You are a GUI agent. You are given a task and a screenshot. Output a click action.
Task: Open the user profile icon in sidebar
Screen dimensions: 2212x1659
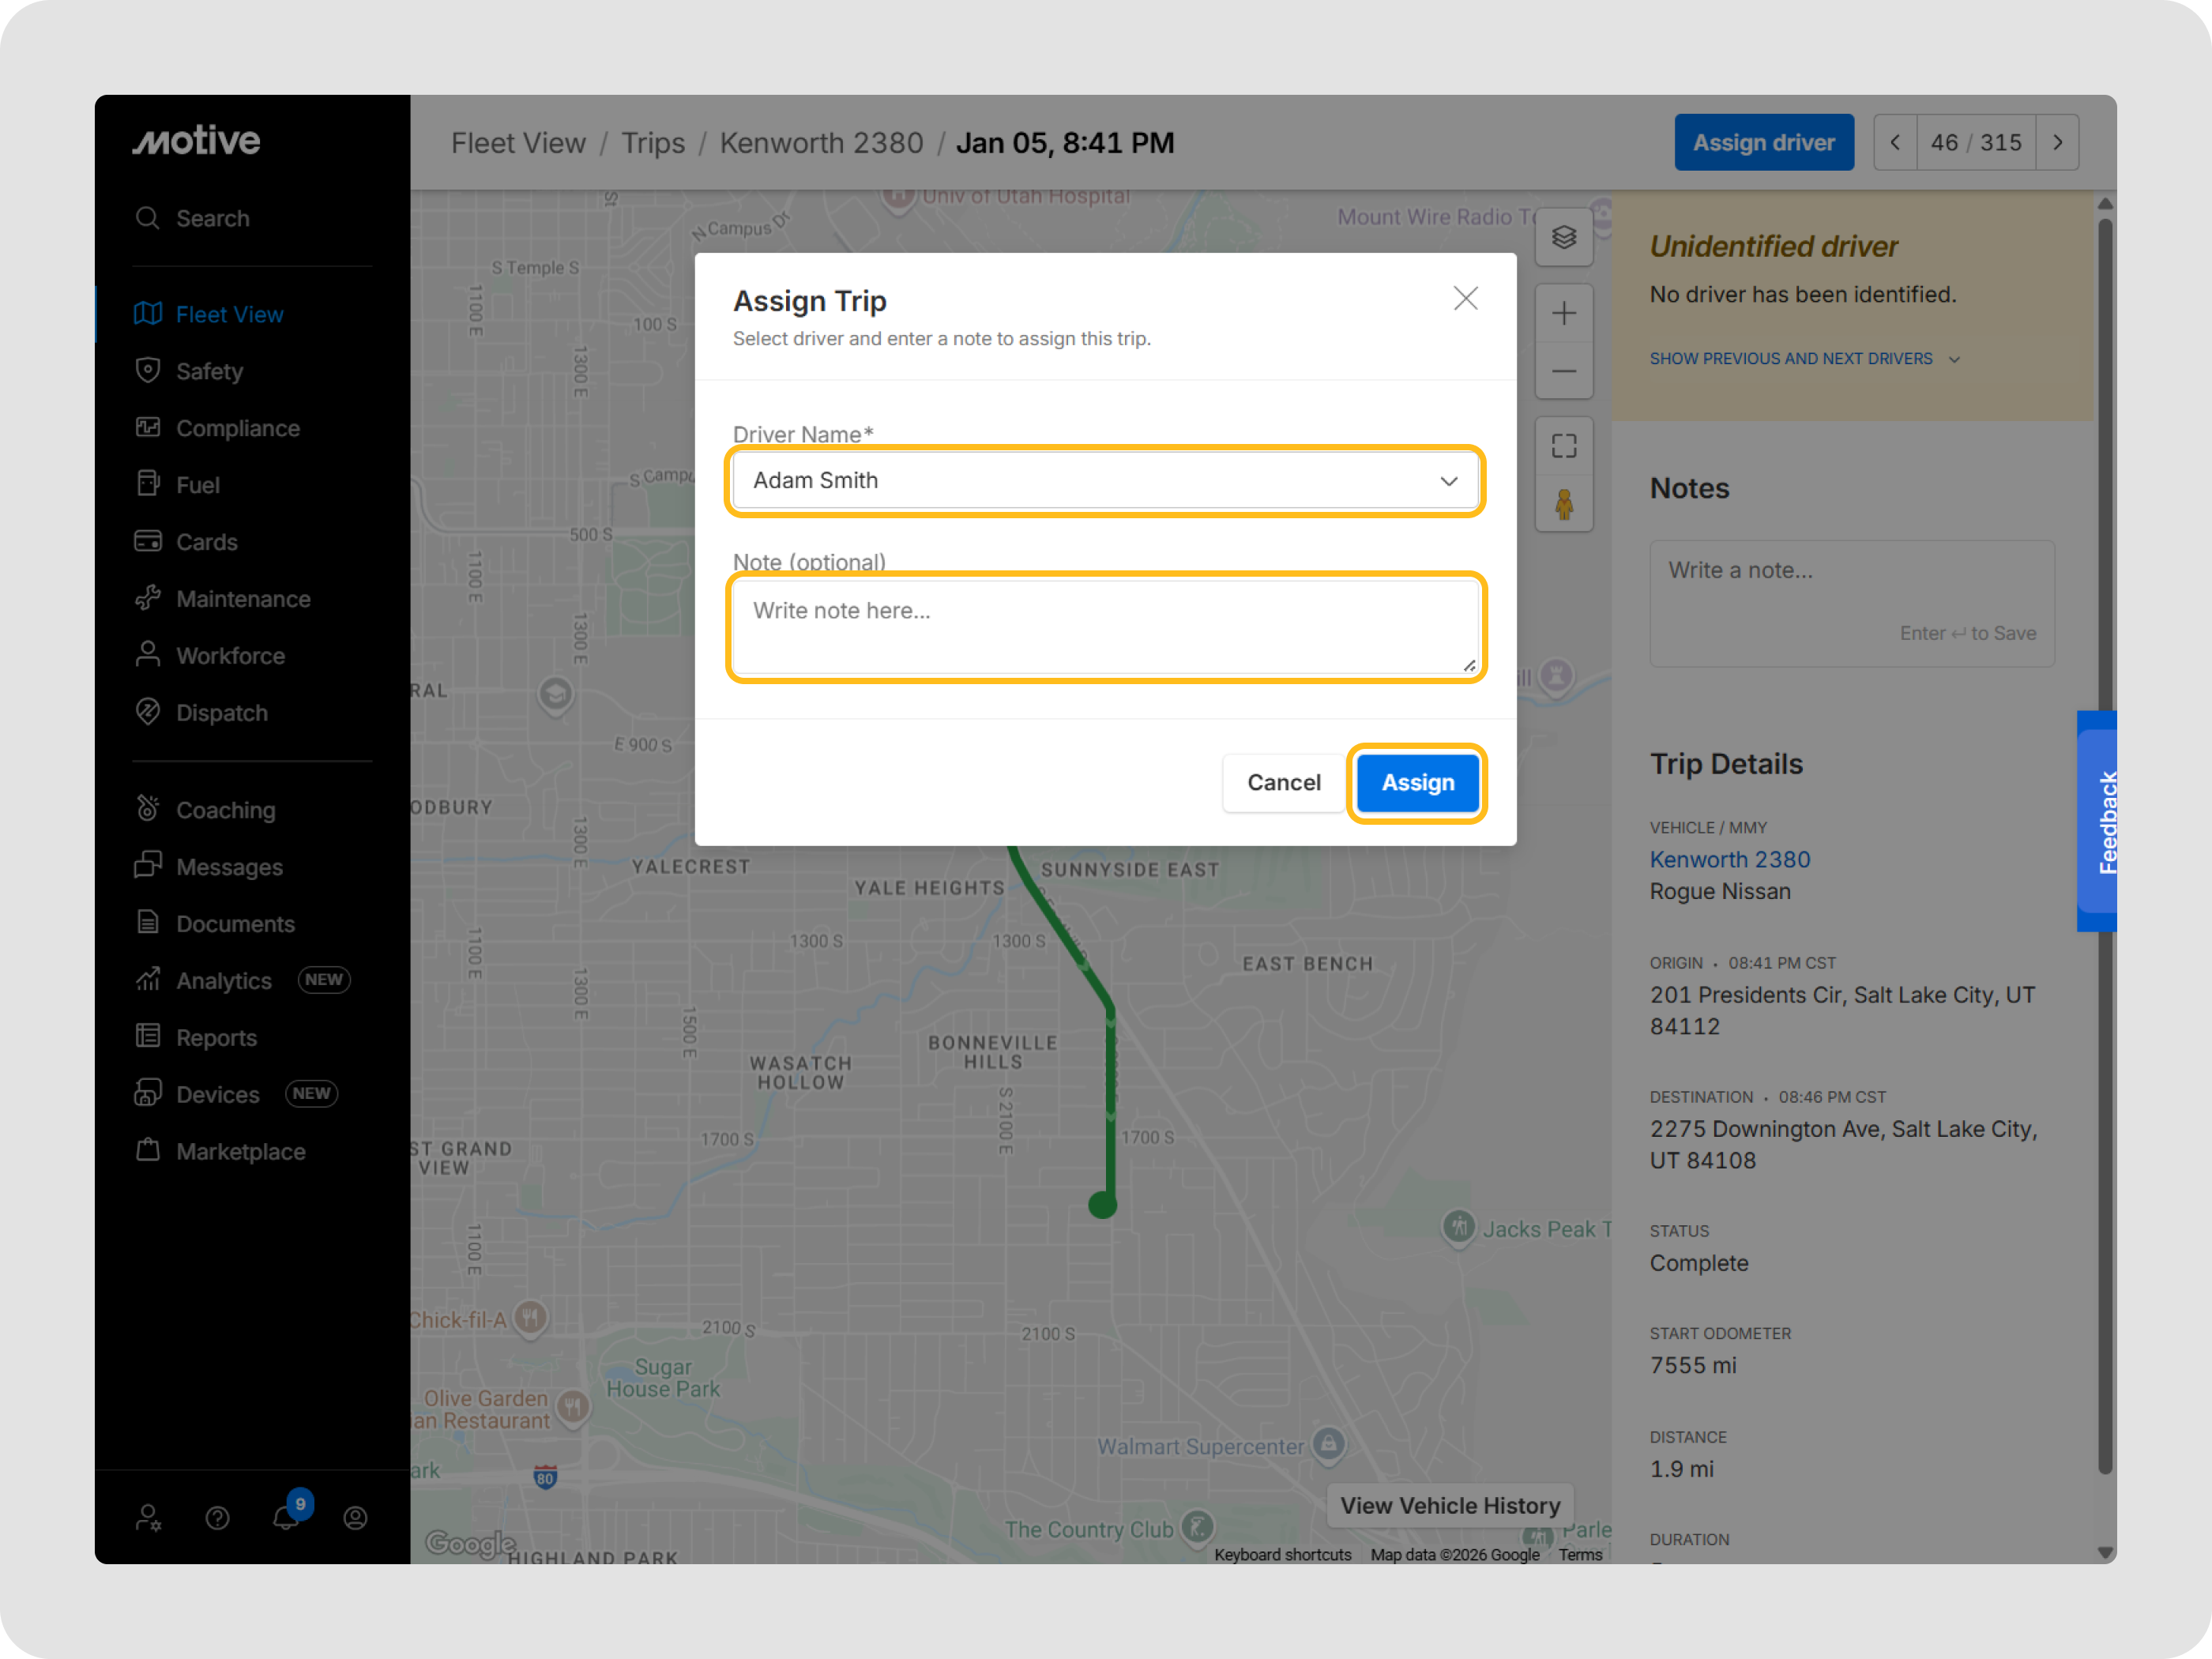(355, 1518)
